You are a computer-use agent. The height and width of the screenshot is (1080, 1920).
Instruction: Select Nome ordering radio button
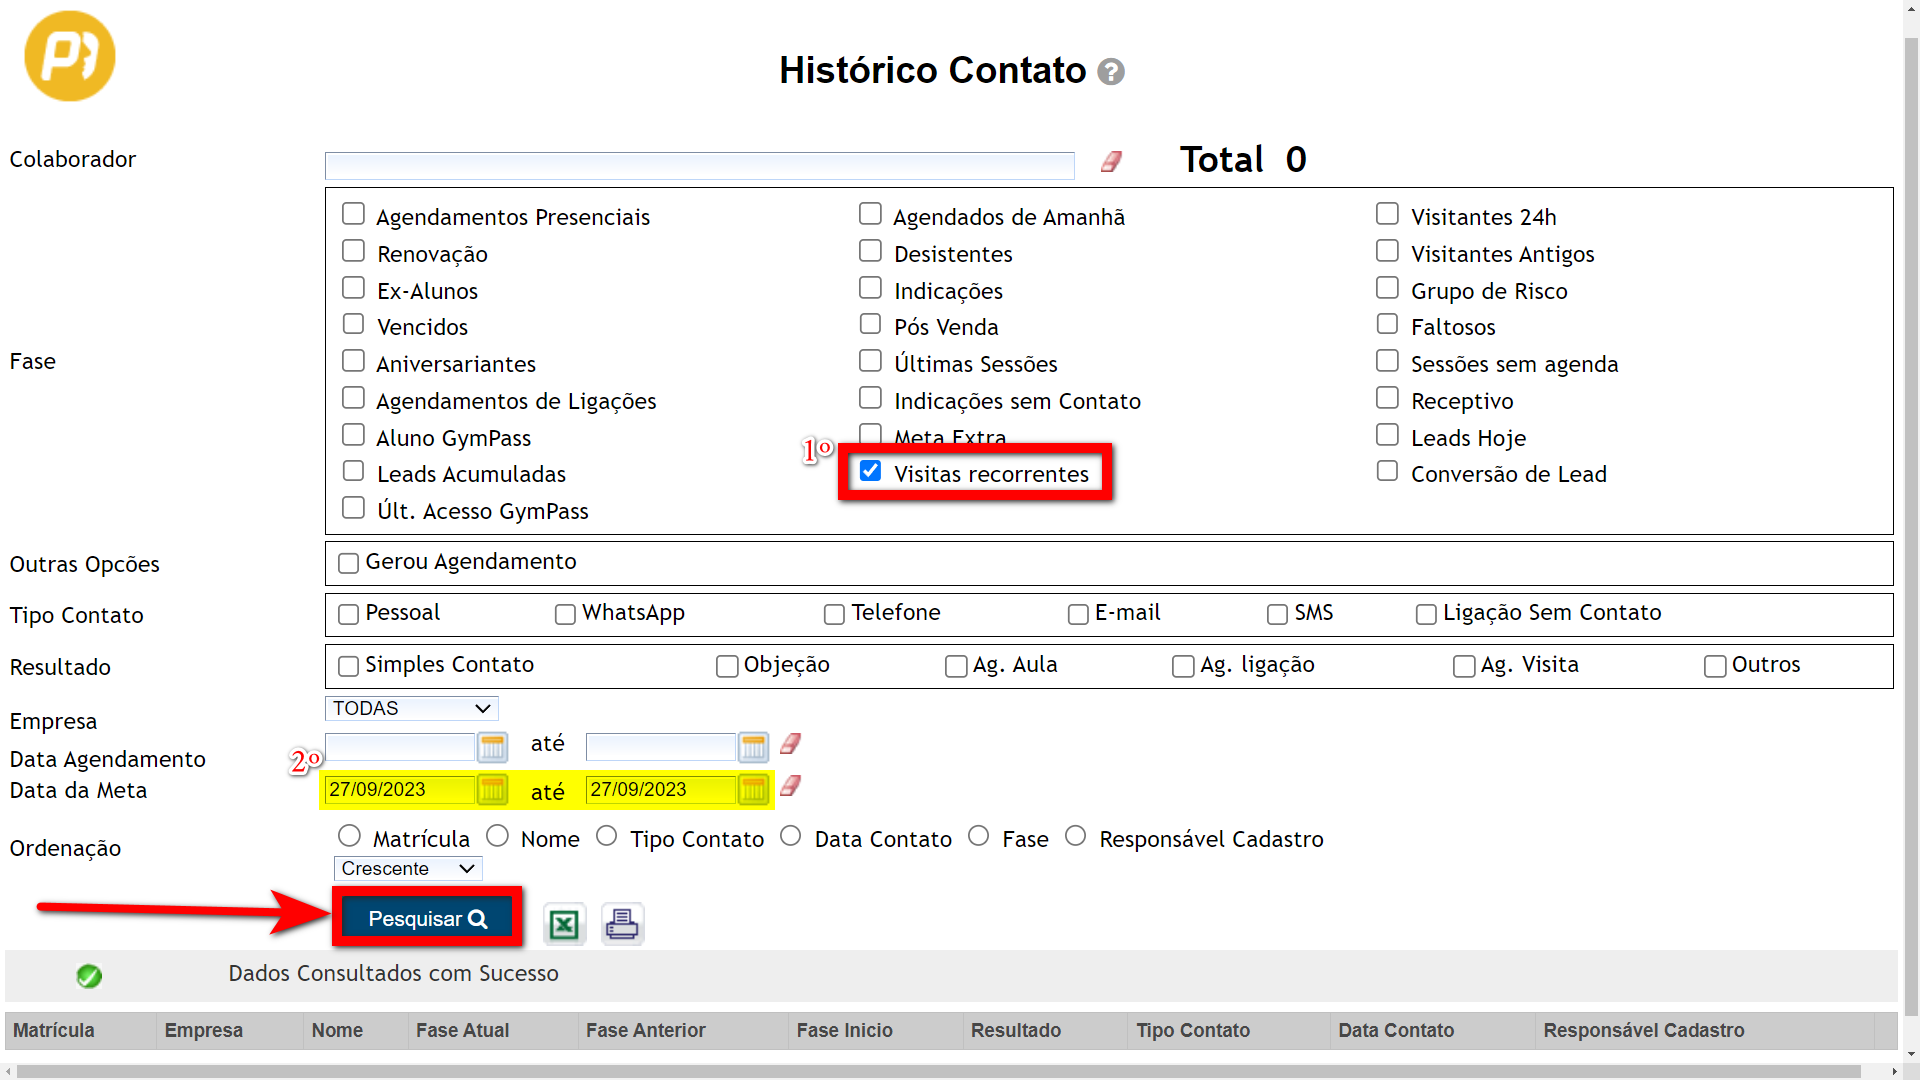(497, 836)
